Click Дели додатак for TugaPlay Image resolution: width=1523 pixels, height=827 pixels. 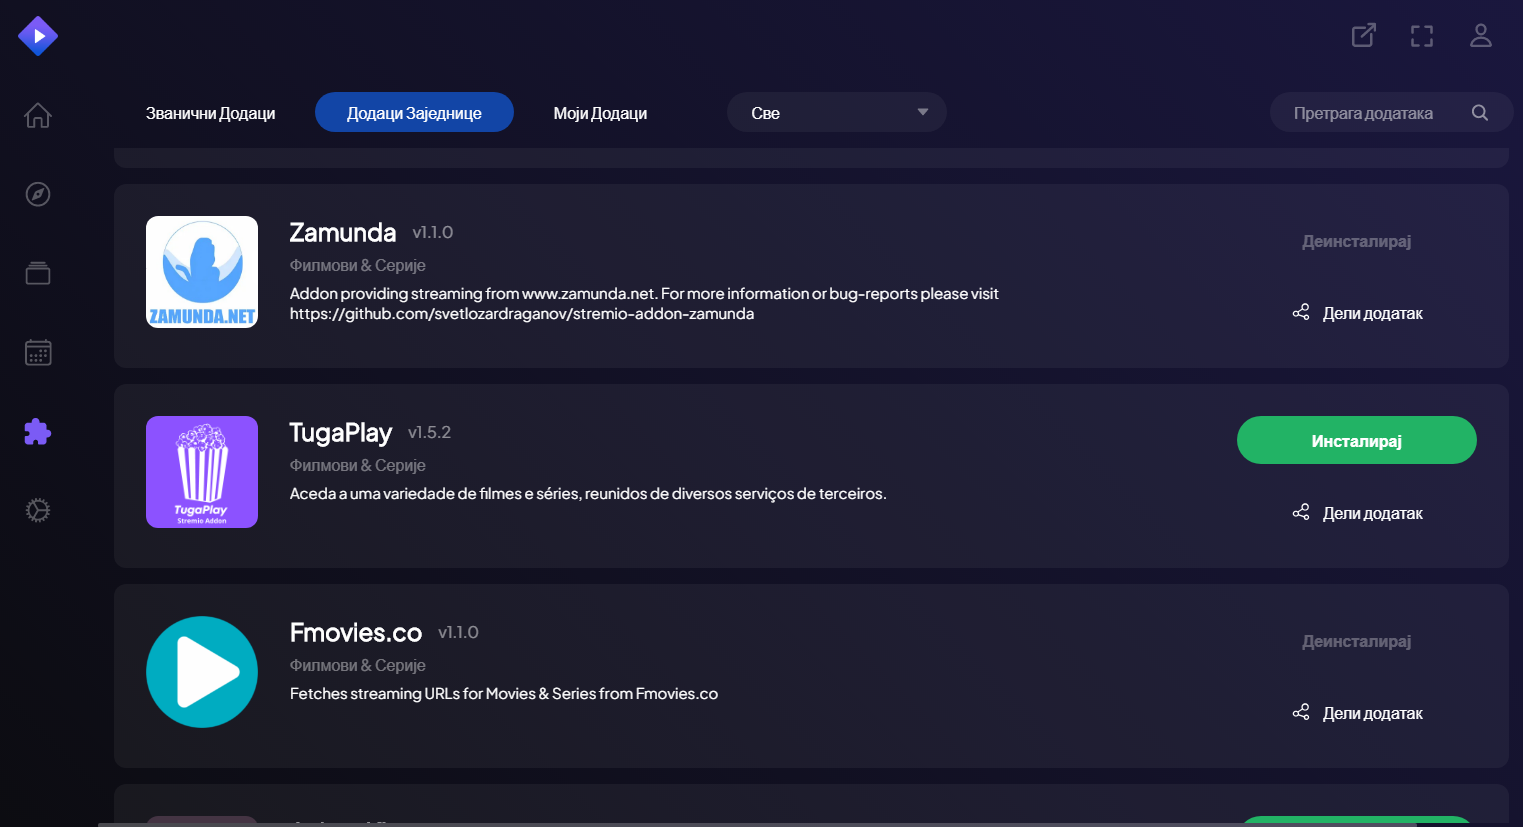[x=1357, y=513]
